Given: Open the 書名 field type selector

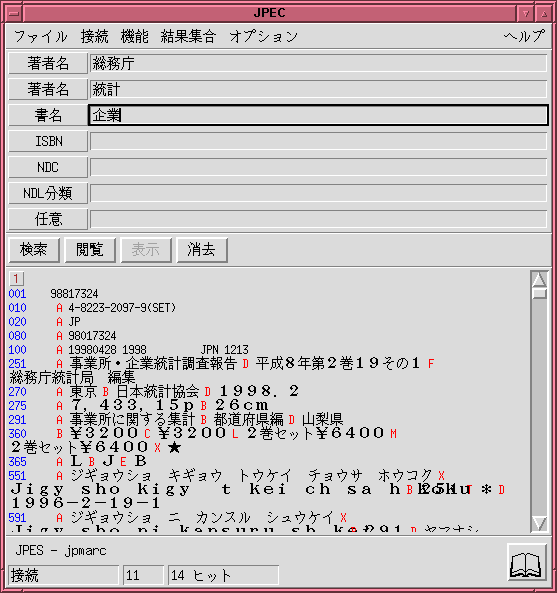Looking at the screenshot, I should click(x=48, y=115).
